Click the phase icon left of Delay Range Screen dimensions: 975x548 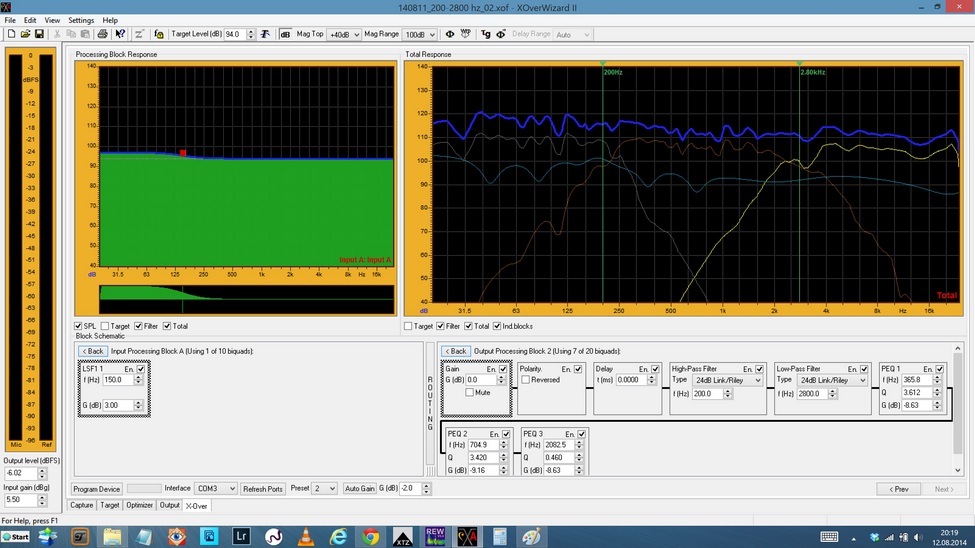[501, 34]
